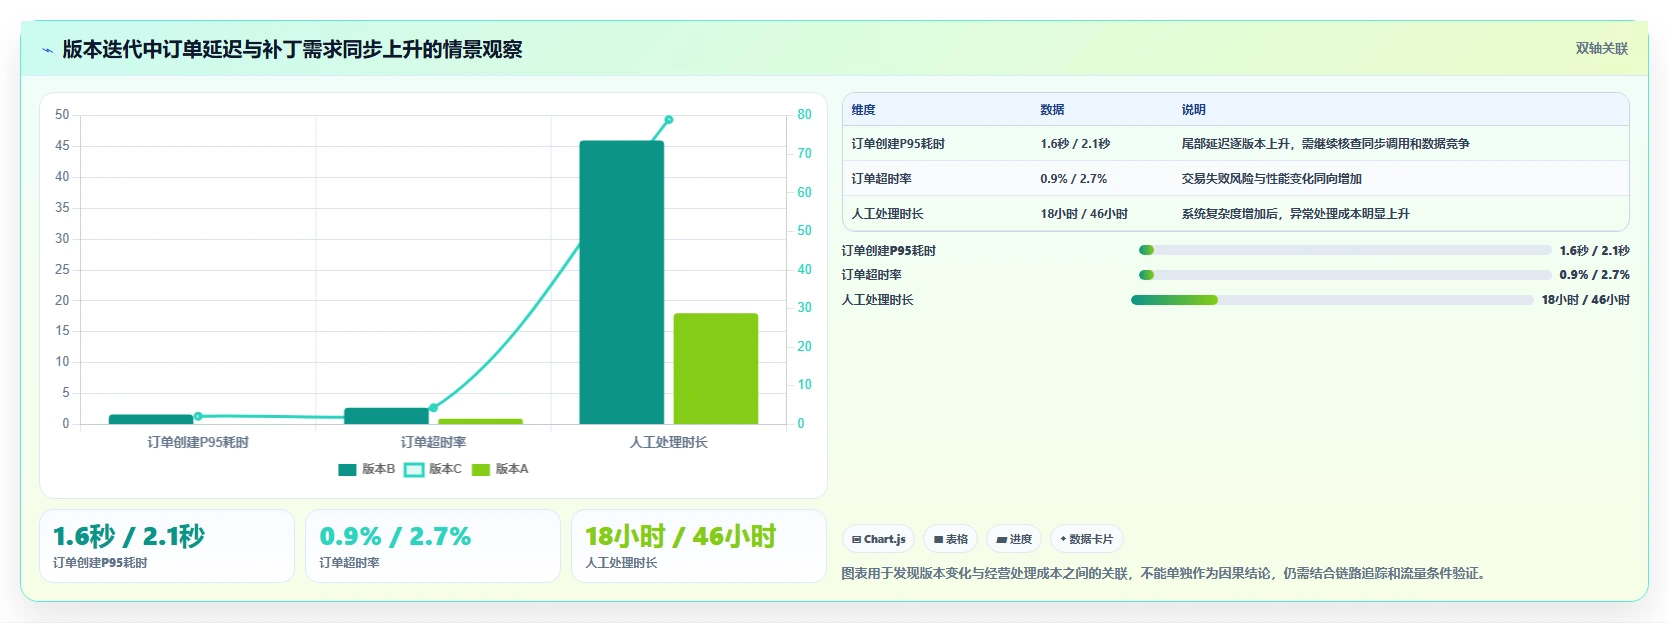The width and height of the screenshot is (1669, 623).
Task: Click the 双轴关联 label in the header
Action: tap(1602, 49)
